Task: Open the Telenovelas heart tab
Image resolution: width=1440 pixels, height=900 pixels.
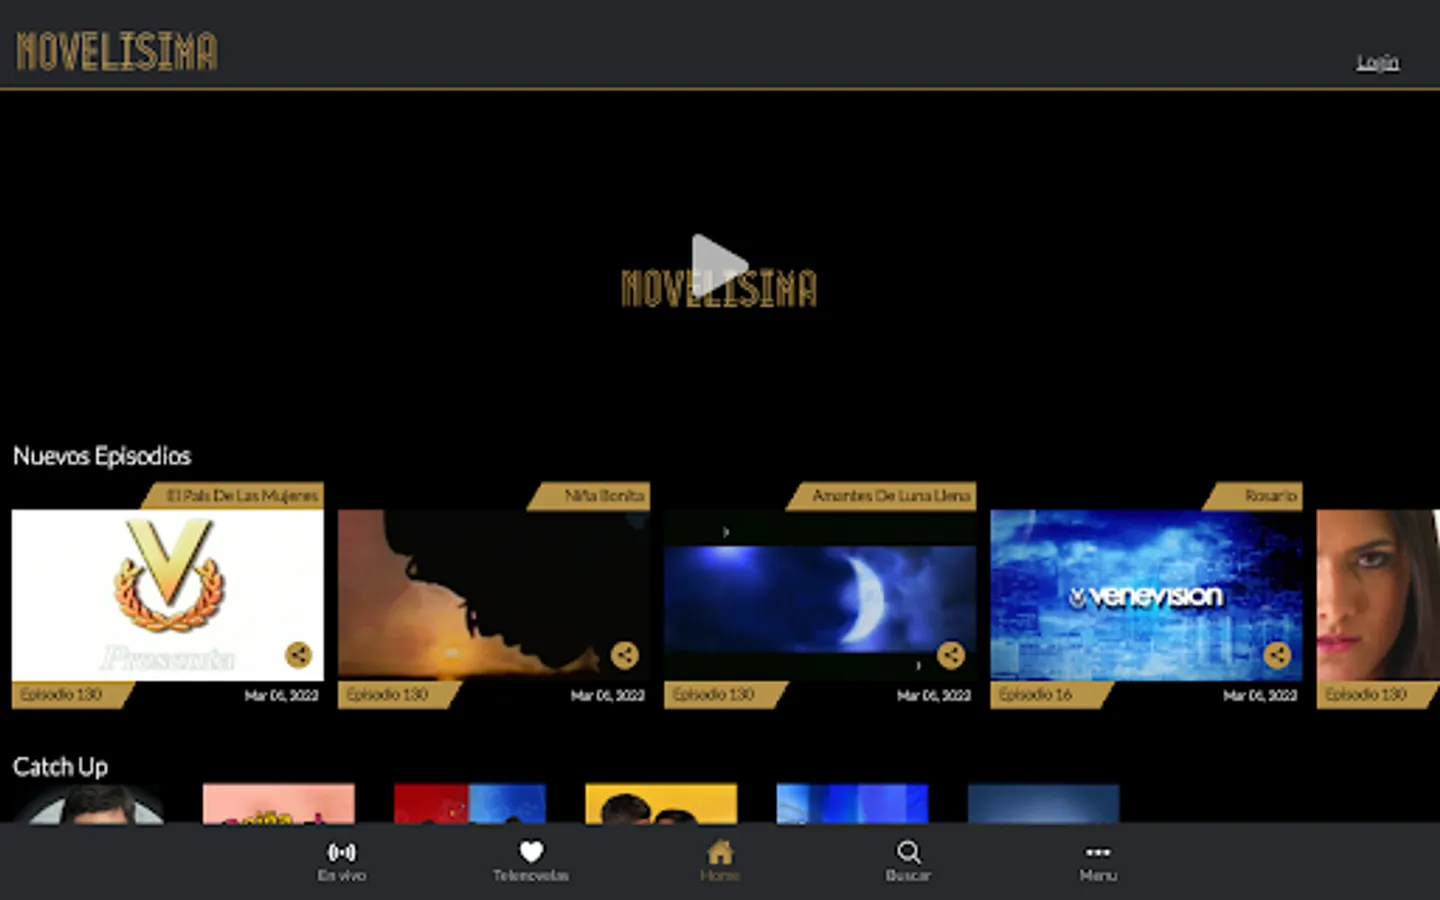Action: point(530,861)
